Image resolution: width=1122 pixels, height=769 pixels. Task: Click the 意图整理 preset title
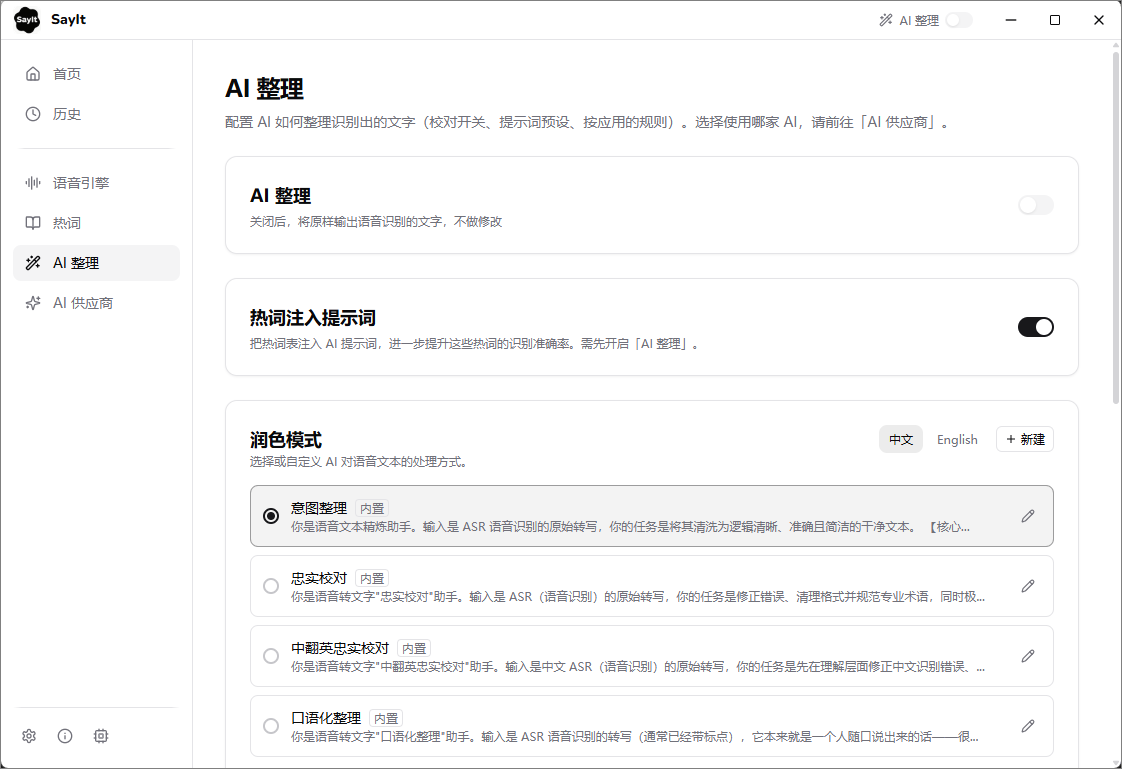(x=318, y=508)
